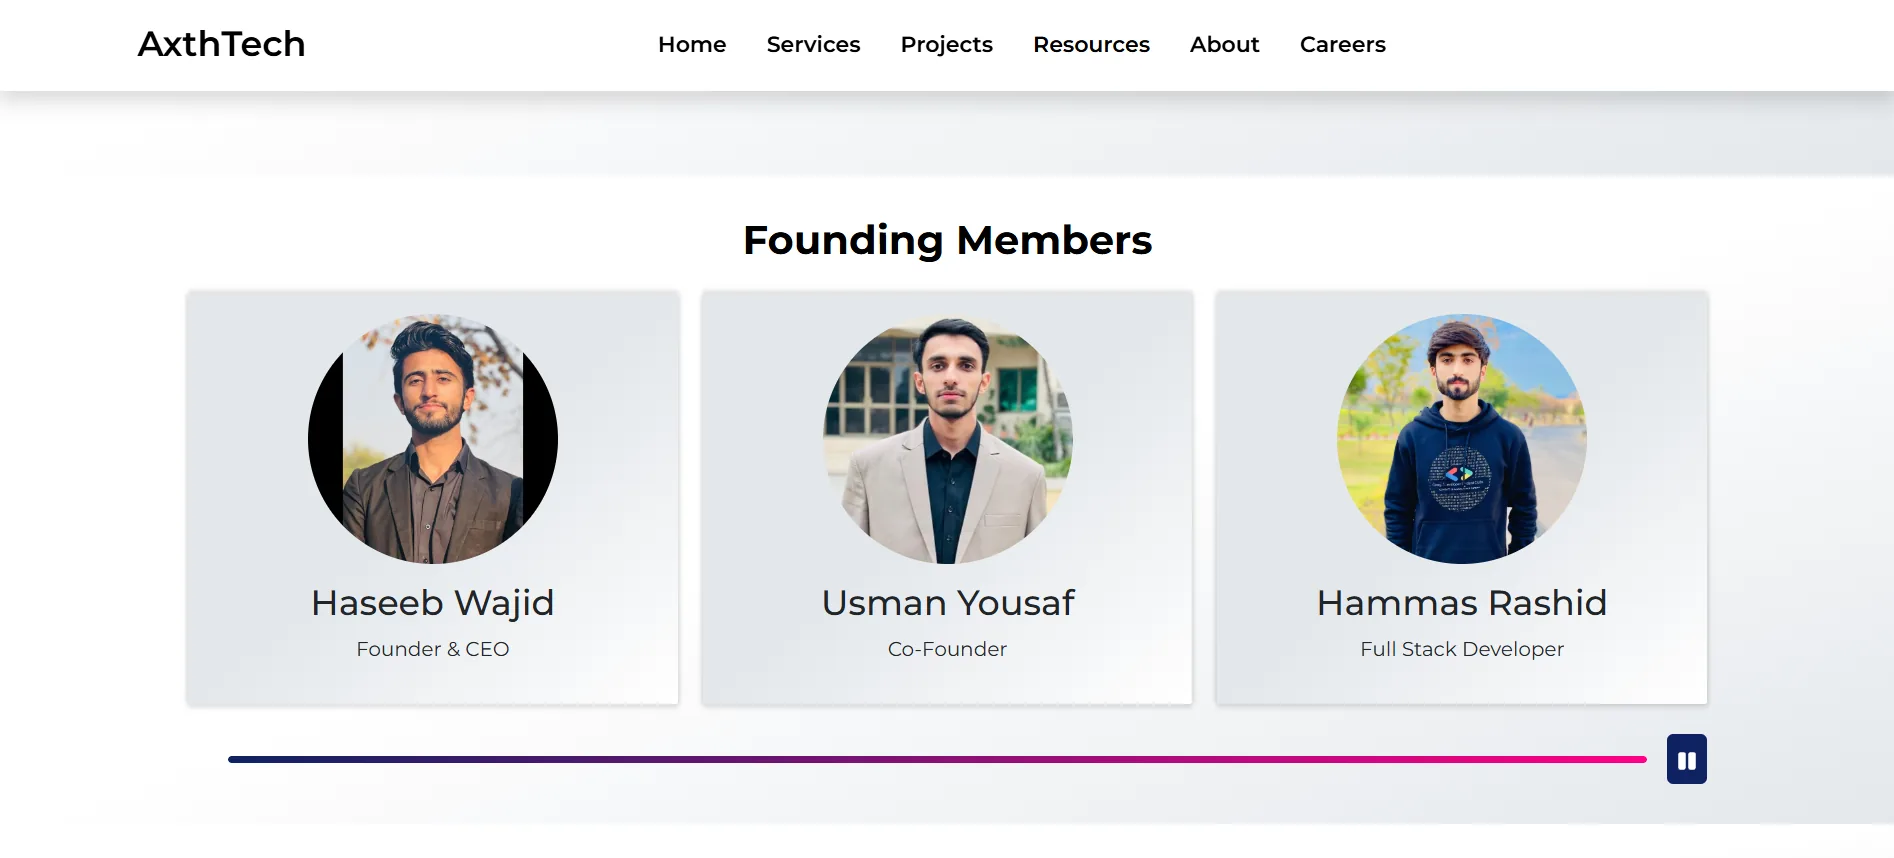Click the Founder & CEO role label

click(433, 649)
